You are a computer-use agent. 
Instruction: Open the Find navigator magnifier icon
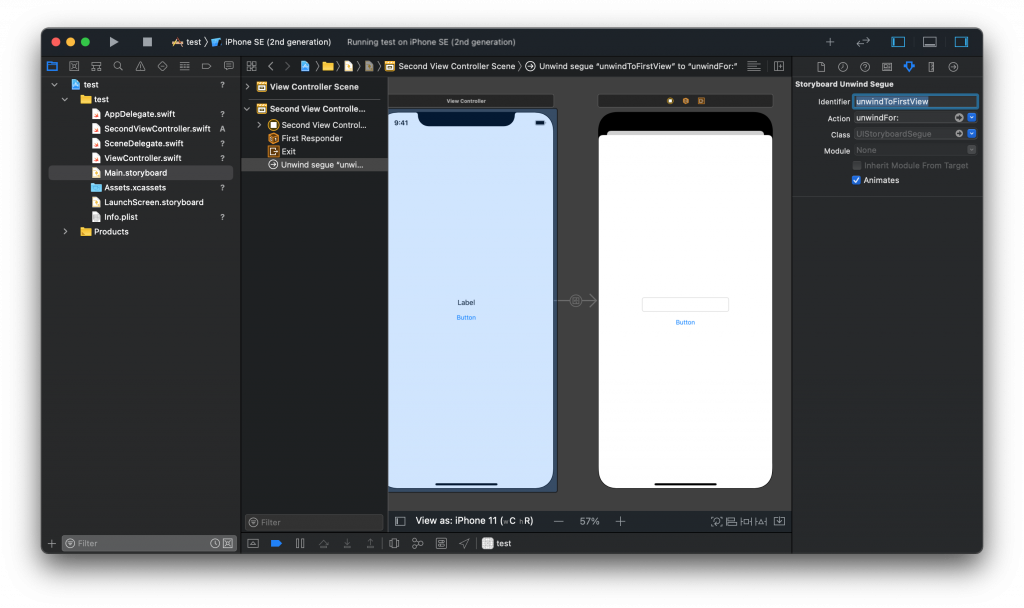(x=118, y=66)
